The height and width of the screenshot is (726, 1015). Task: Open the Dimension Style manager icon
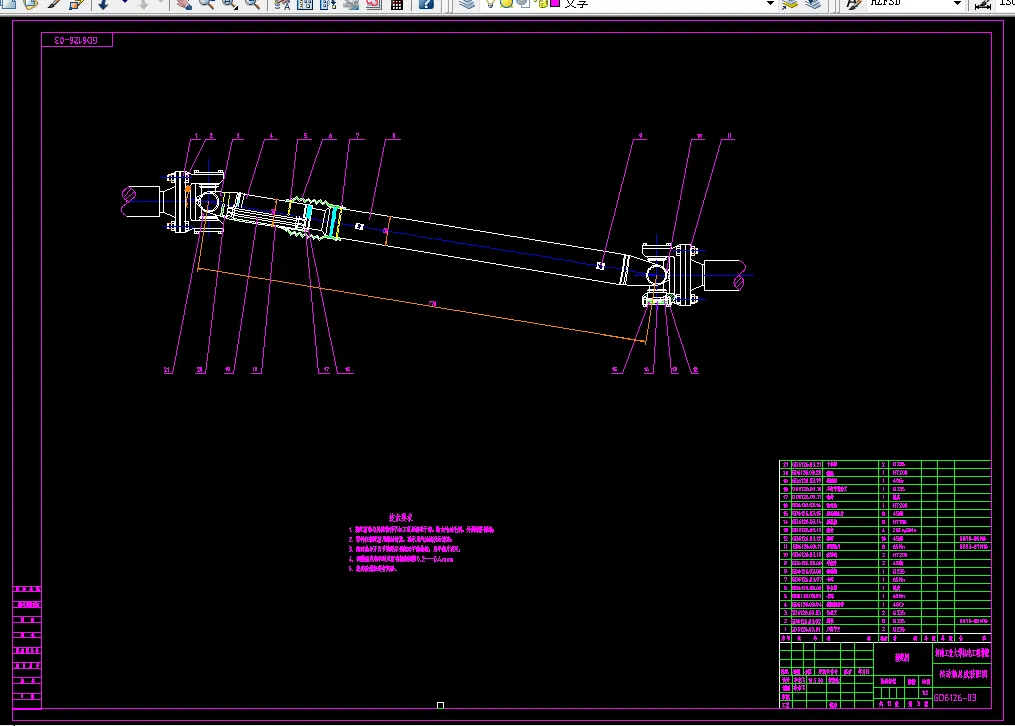(x=983, y=4)
